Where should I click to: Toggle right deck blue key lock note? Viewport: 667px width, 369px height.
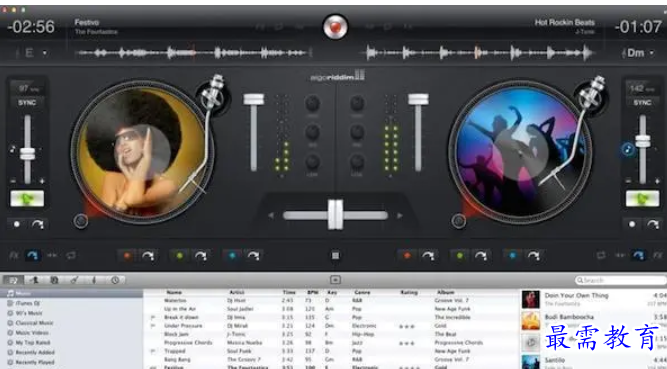tap(628, 149)
